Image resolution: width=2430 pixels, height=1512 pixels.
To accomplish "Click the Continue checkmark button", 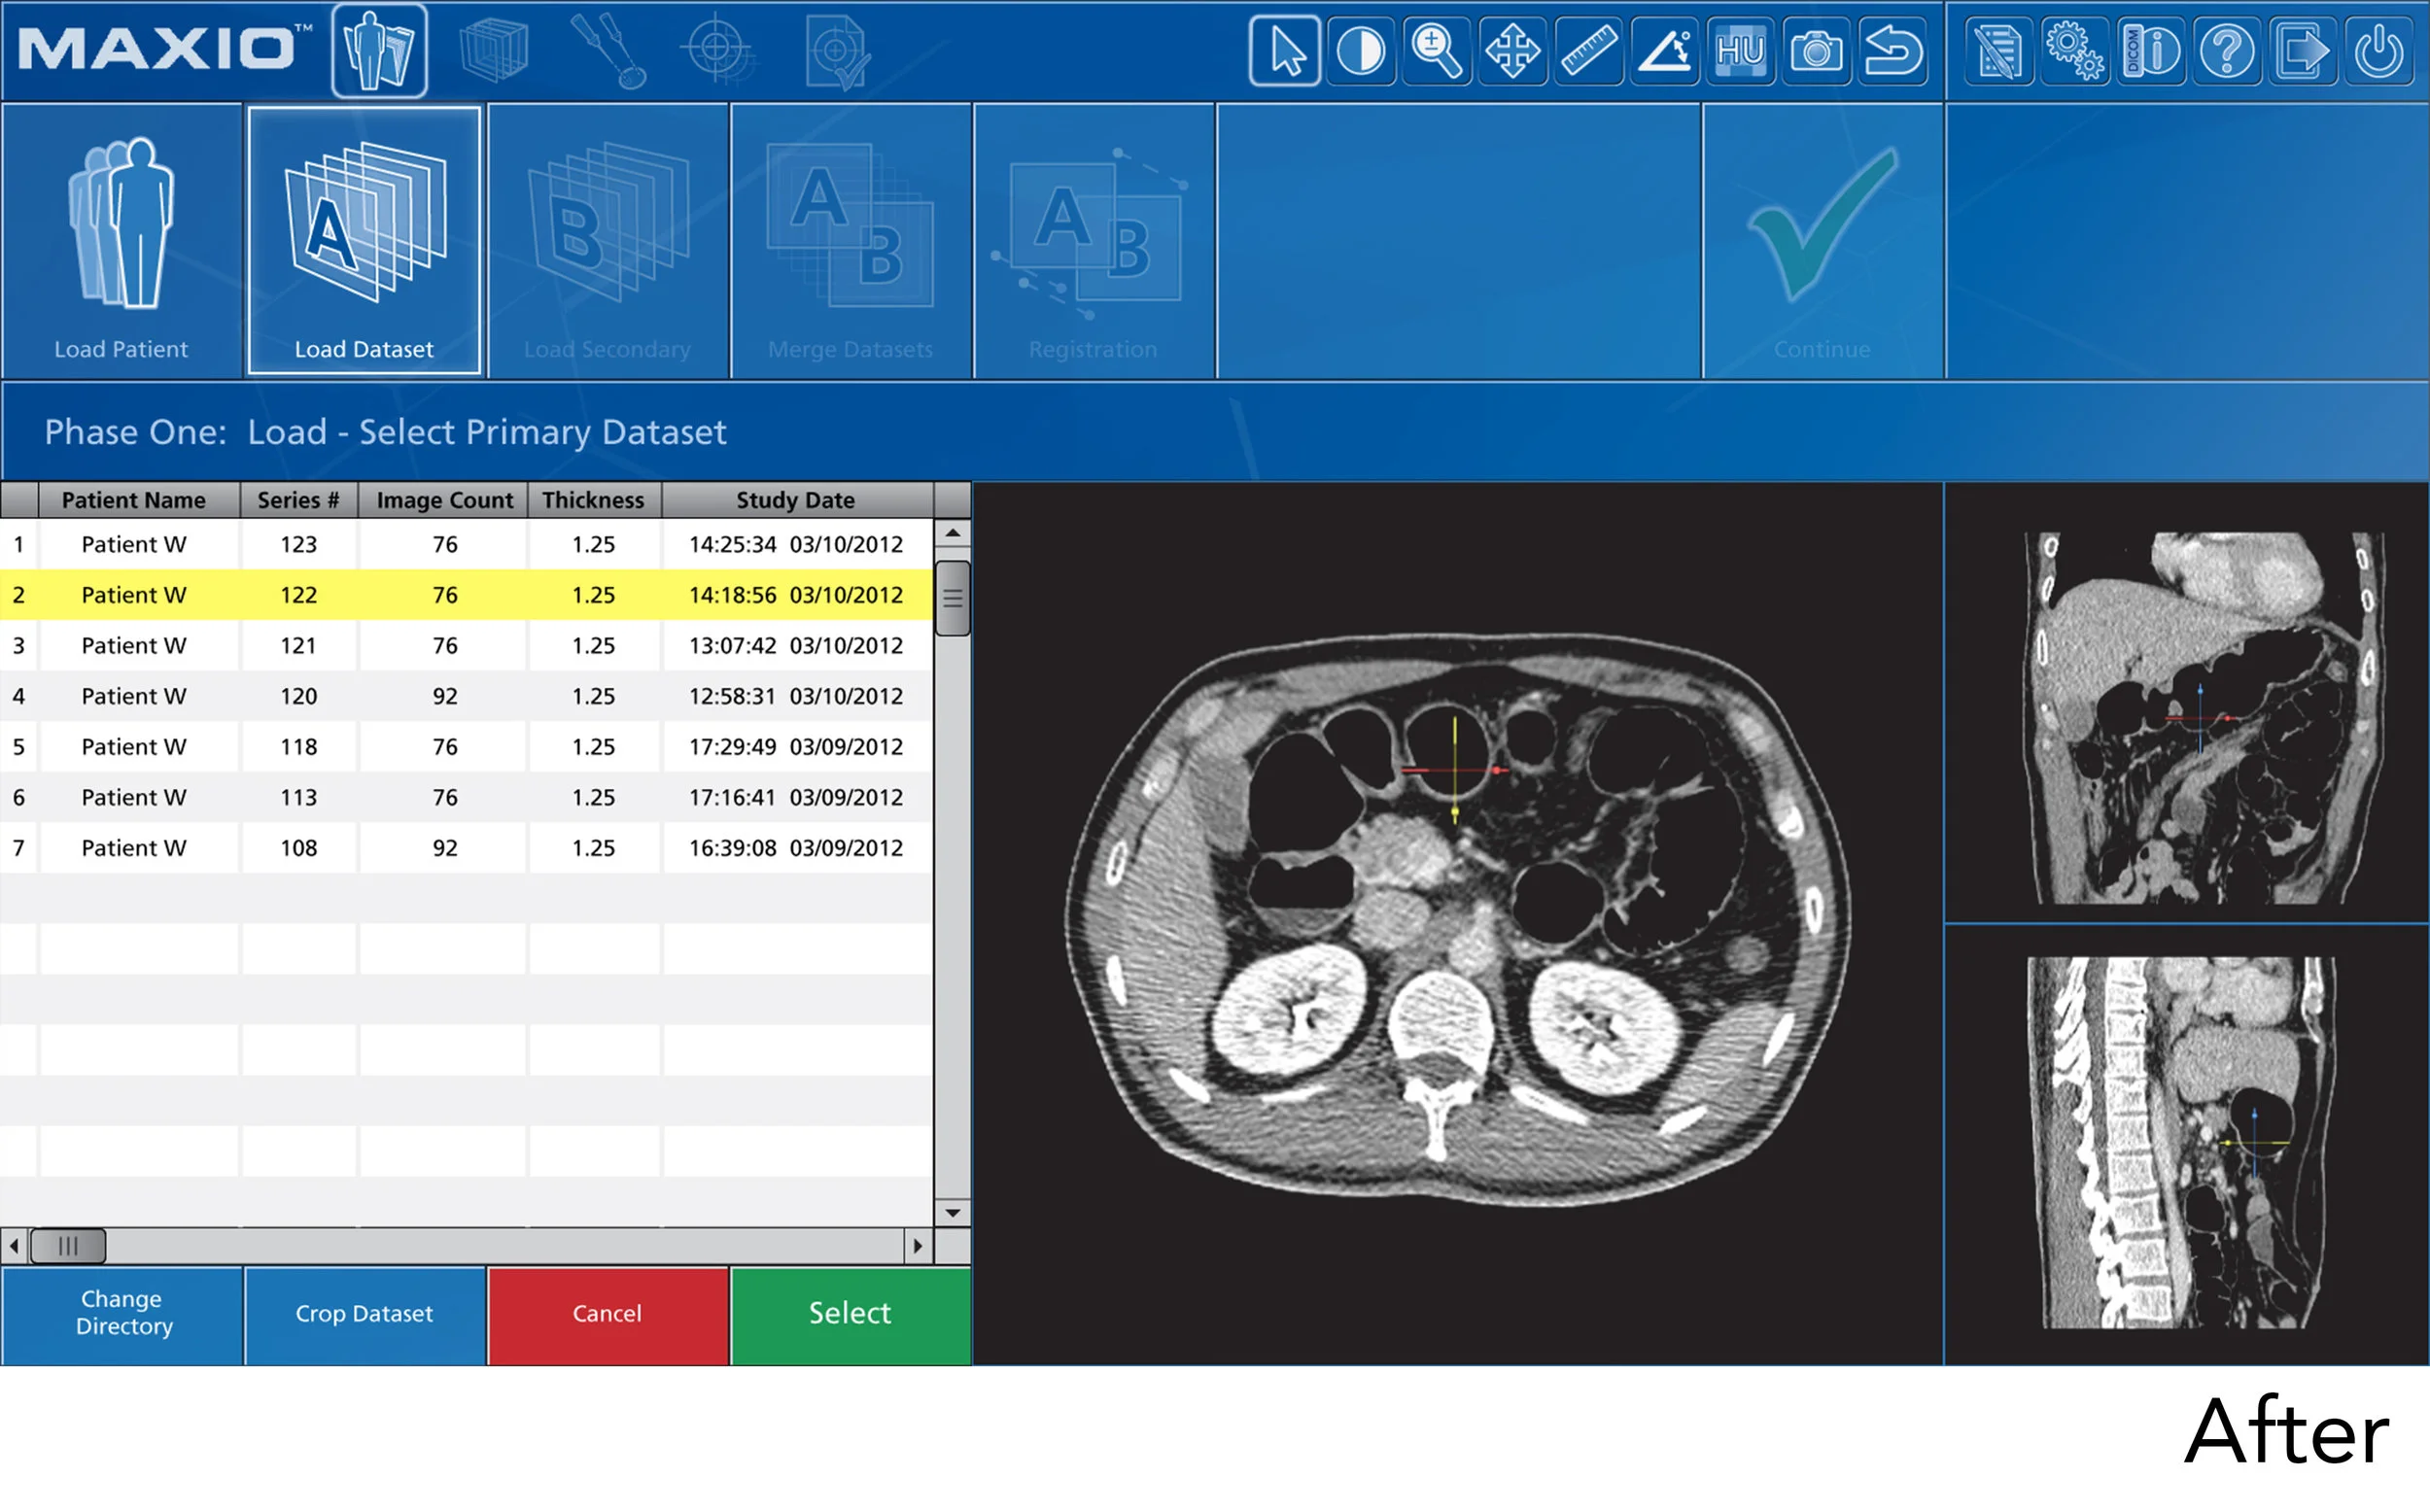I will (x=1823, y=241).
